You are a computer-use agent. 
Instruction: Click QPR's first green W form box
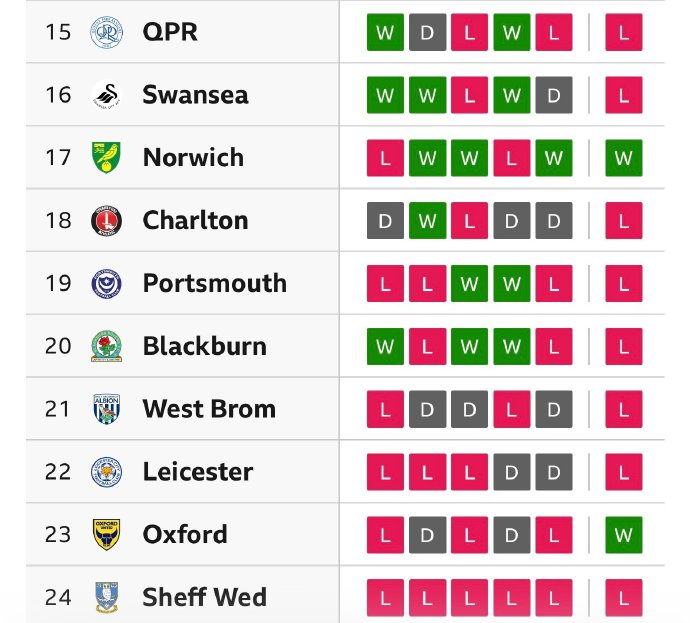385,32
